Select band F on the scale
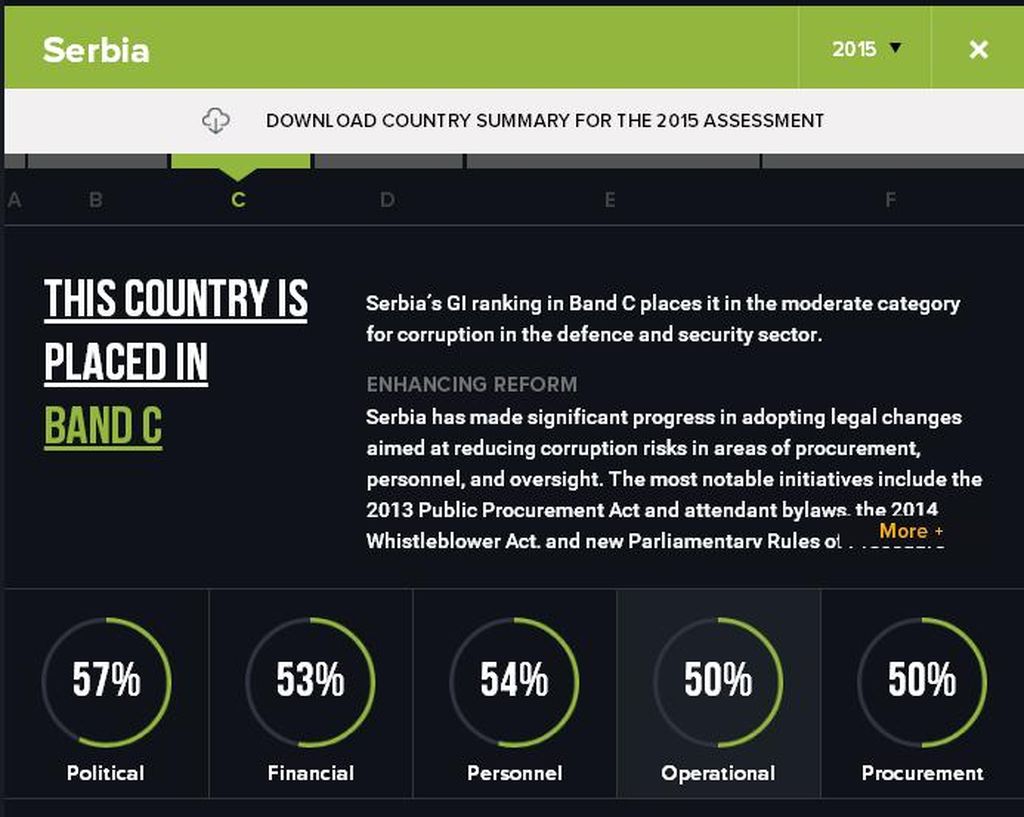Screen dimensions: 1024x817 [x=890, y=199]
